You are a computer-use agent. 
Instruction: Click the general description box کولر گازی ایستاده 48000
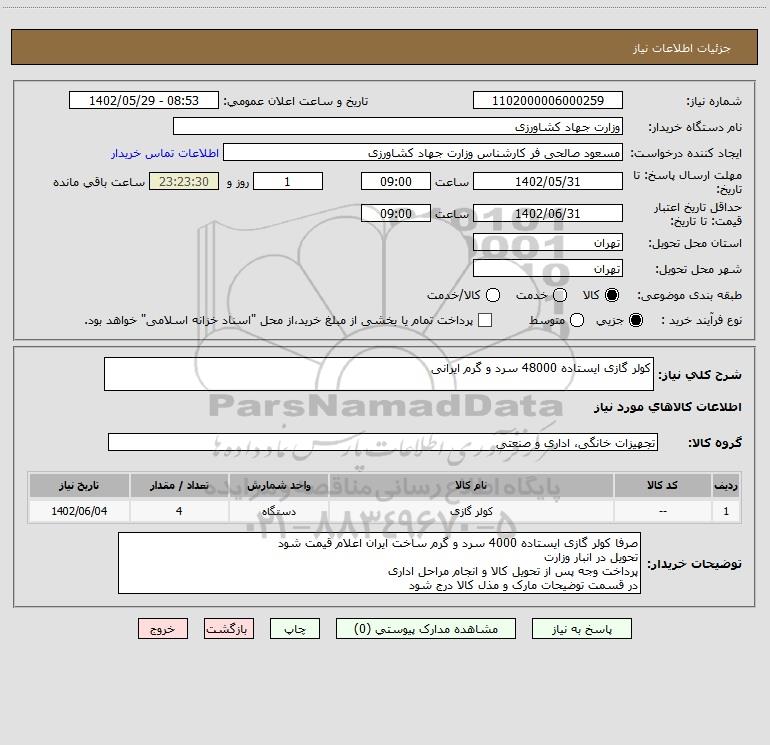[x=379, y=374]
